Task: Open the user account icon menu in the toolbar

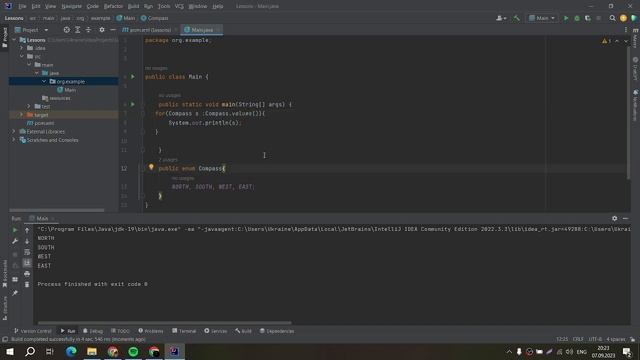Action: 501,18
